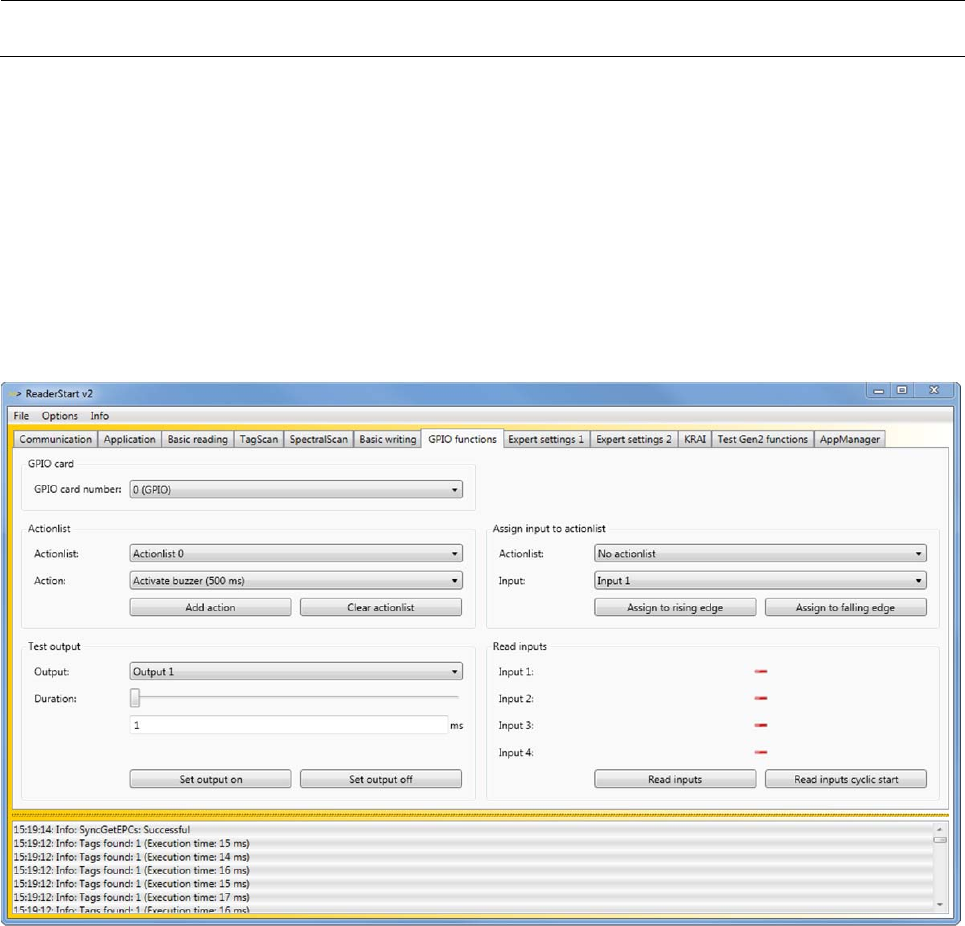Go to the Expert settings 1 tab
The image size is (965, 926).
[x=546, y=439]
